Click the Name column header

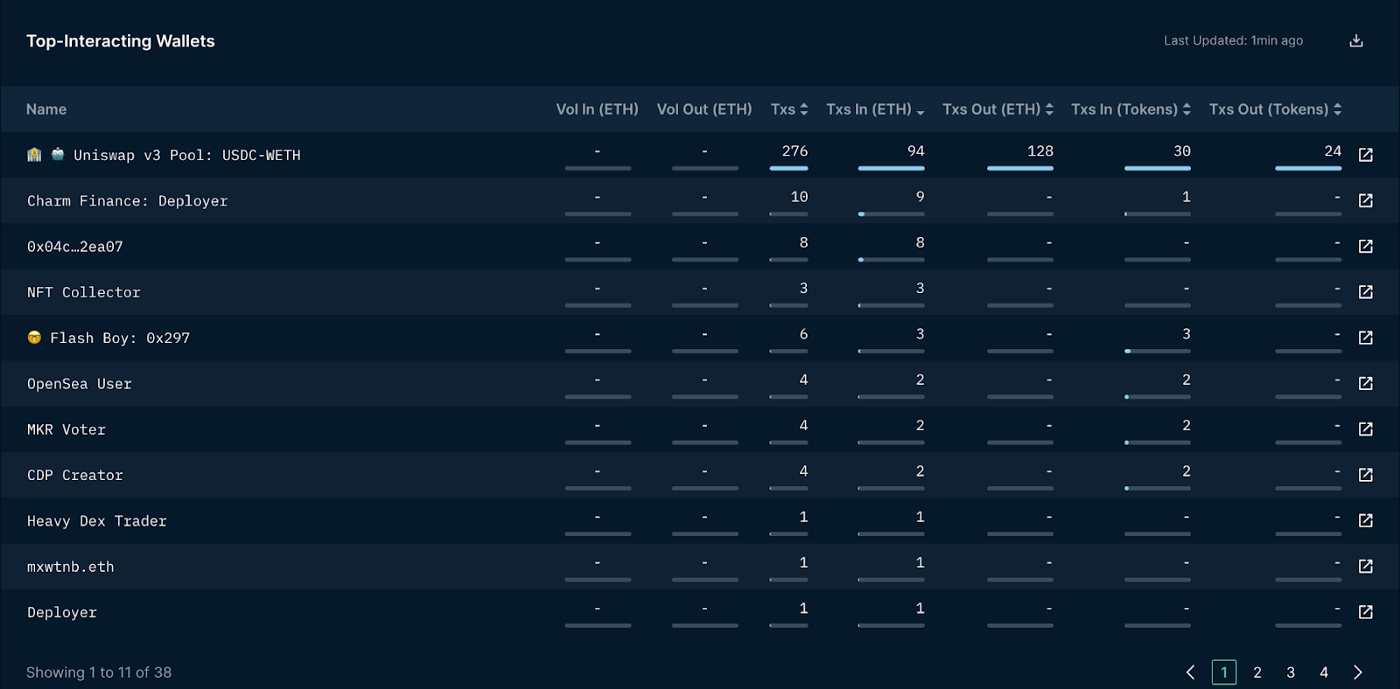pos(46,109)
